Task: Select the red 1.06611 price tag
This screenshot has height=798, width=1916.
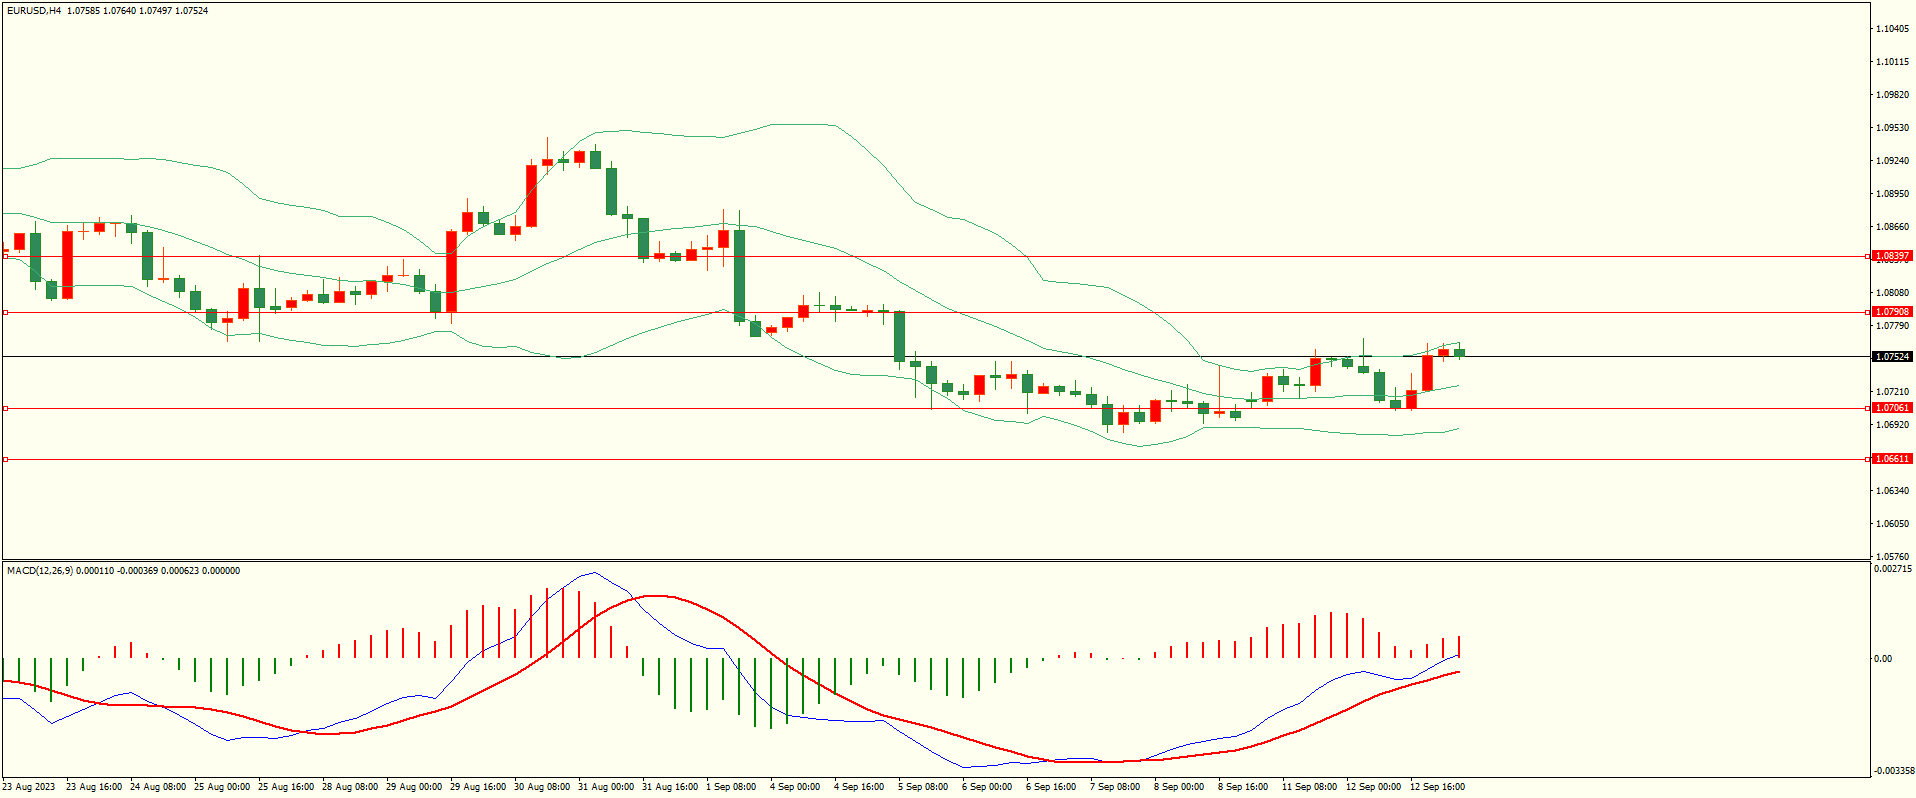Action: (1891, 459)
